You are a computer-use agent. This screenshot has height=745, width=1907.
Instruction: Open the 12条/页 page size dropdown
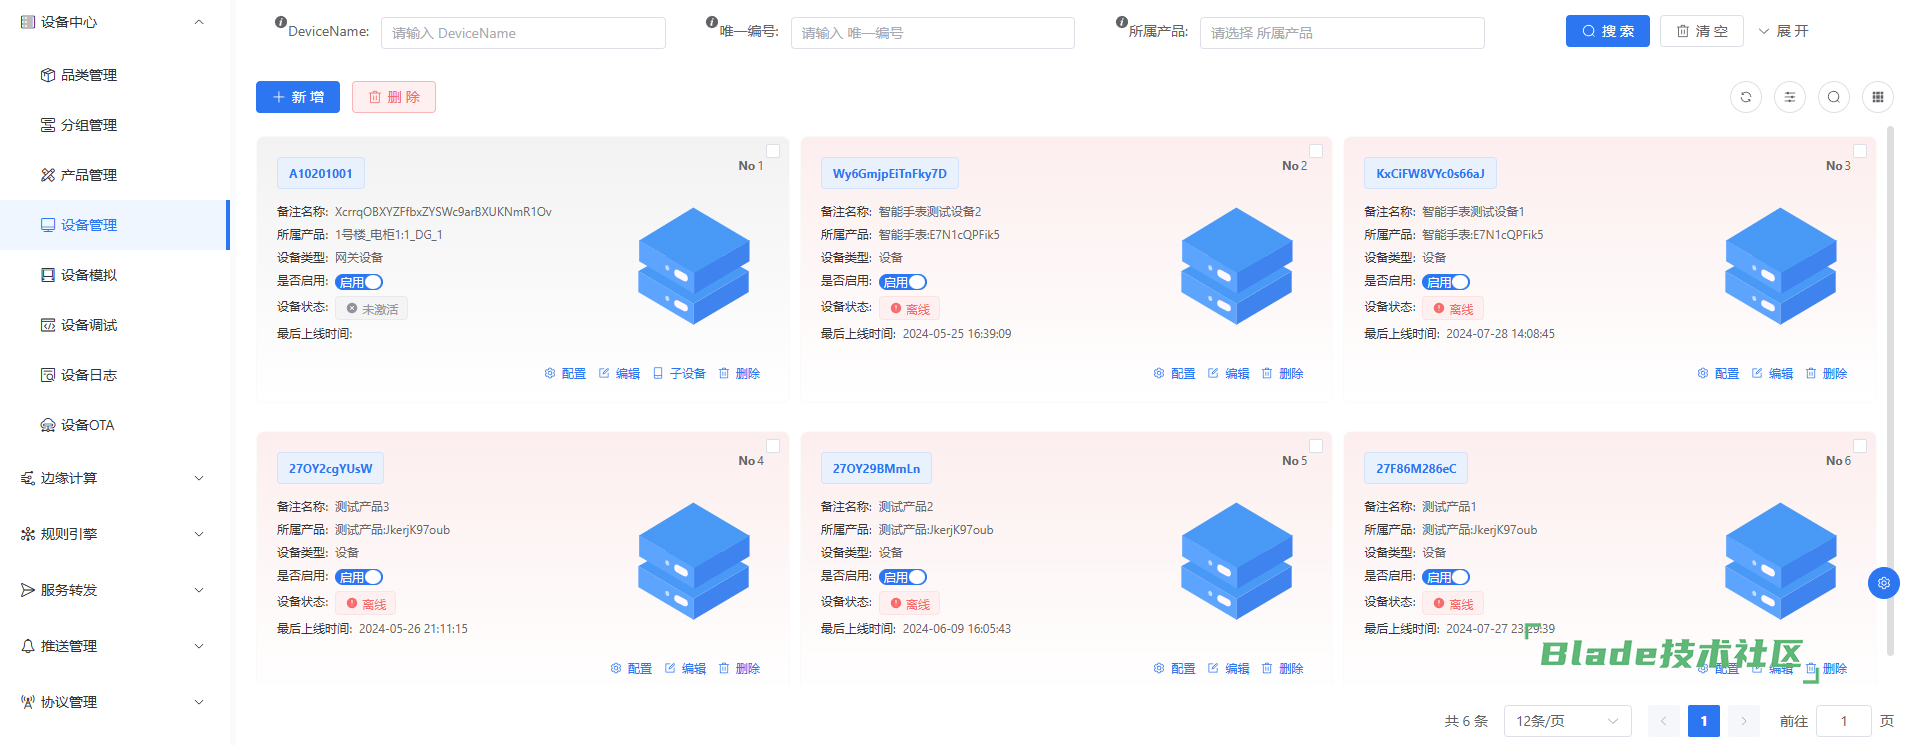(x=1566, y=721)
